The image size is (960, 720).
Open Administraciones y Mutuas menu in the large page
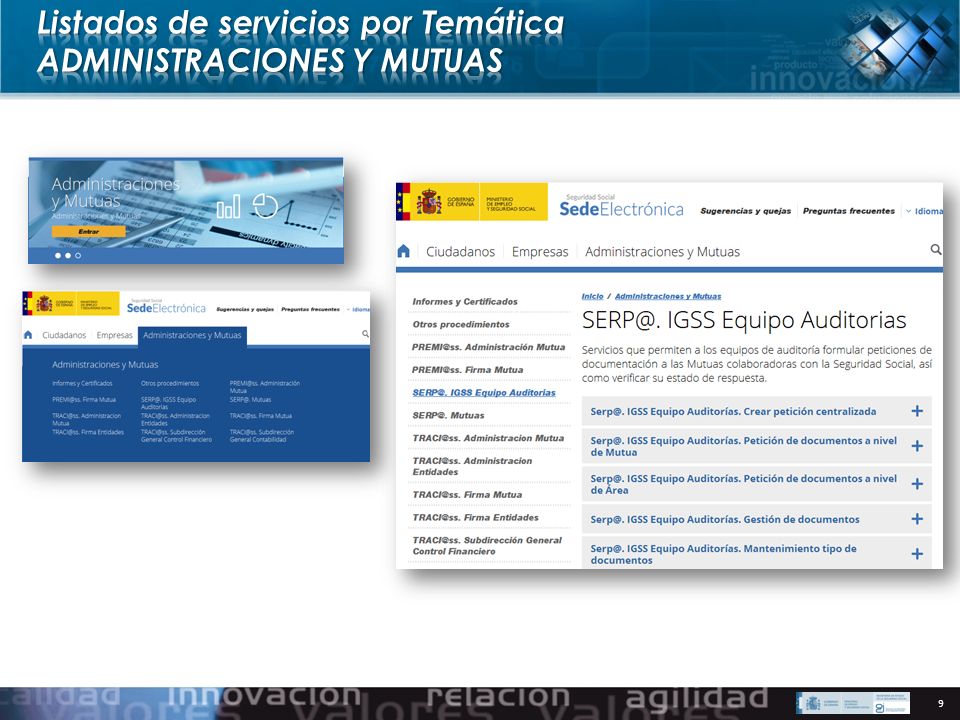point(662,252)
